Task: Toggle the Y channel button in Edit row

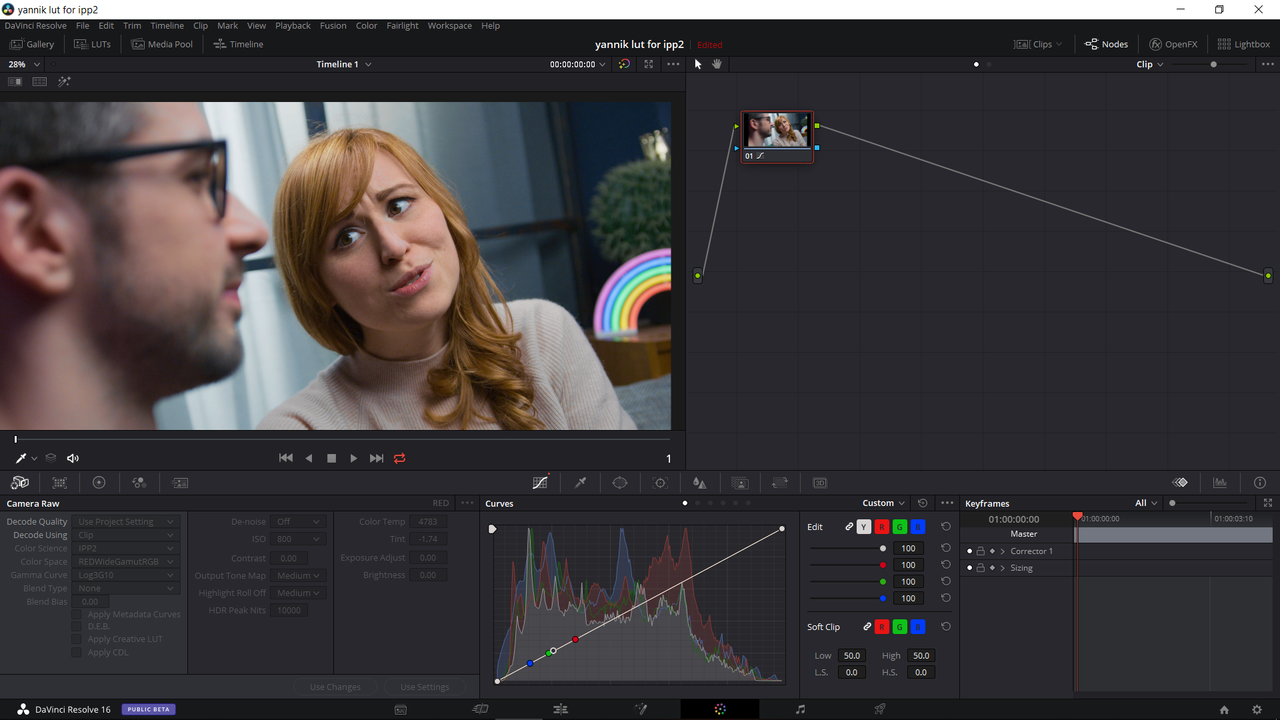Action: pyautogui.click(x=864, y=527)
